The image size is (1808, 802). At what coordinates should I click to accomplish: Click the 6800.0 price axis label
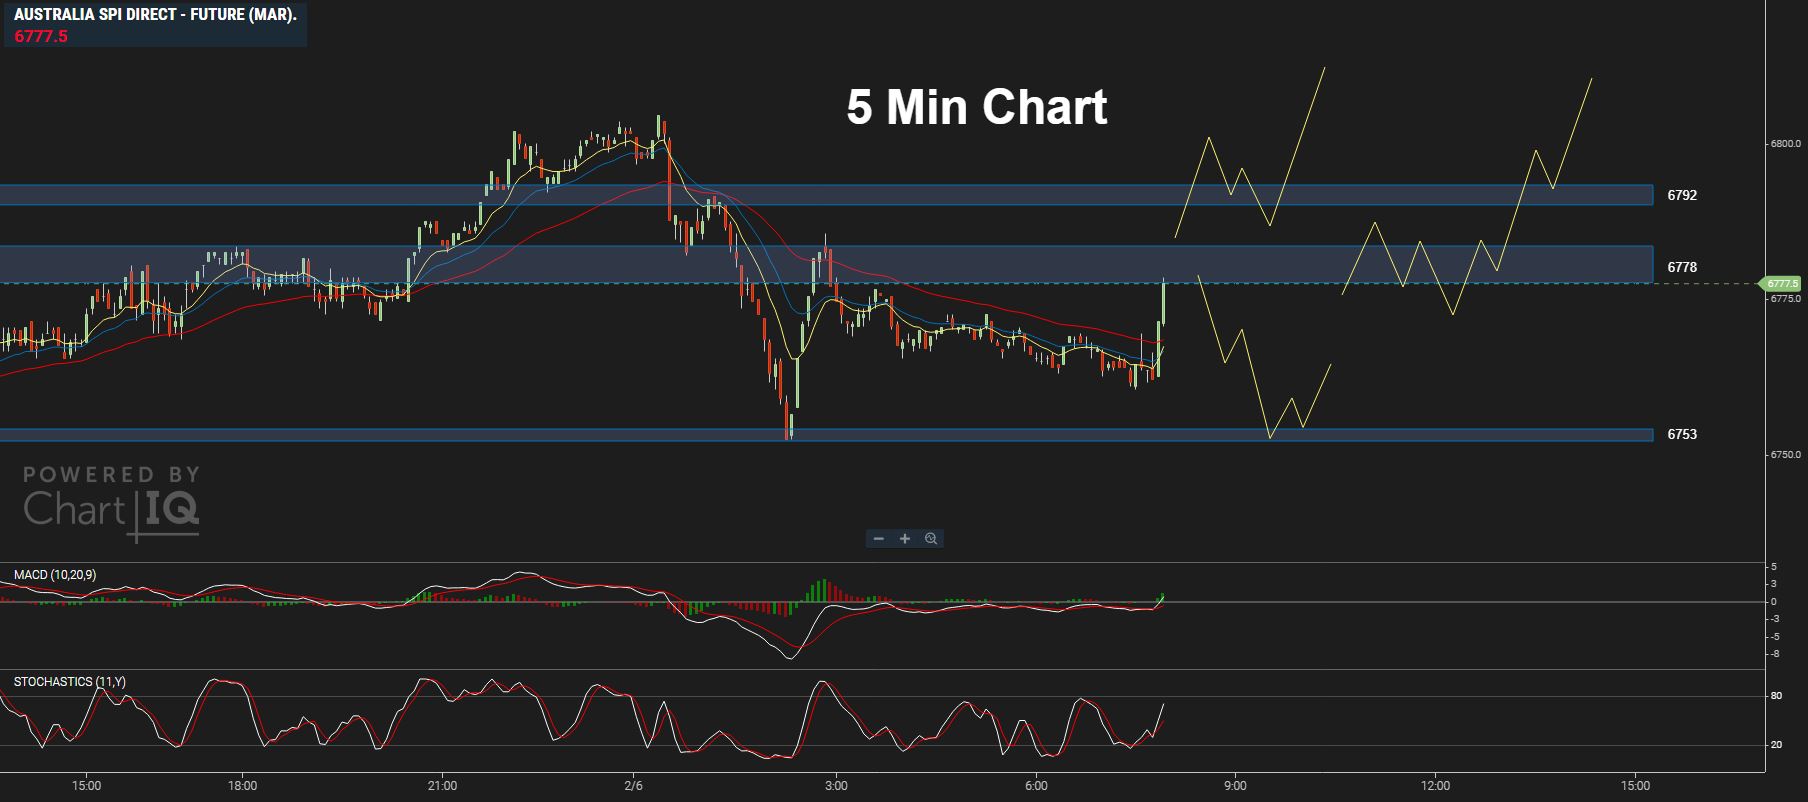tap(1785, 144)
